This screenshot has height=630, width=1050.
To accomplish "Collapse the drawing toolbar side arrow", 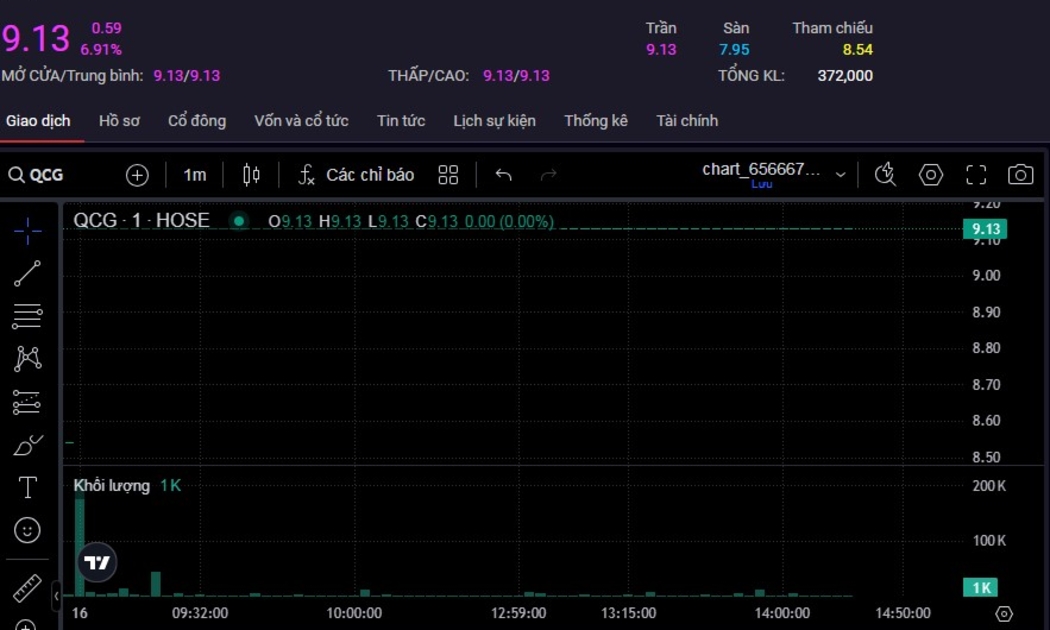I will point(56,595).
